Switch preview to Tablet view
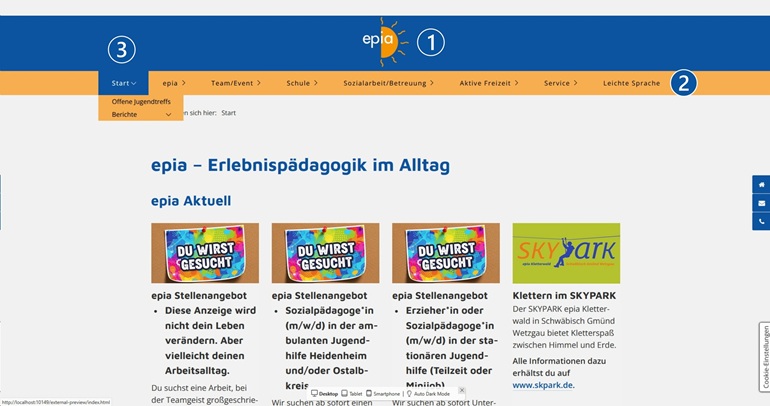Screen dimensions: 770x406 click(x=354, y=394)
